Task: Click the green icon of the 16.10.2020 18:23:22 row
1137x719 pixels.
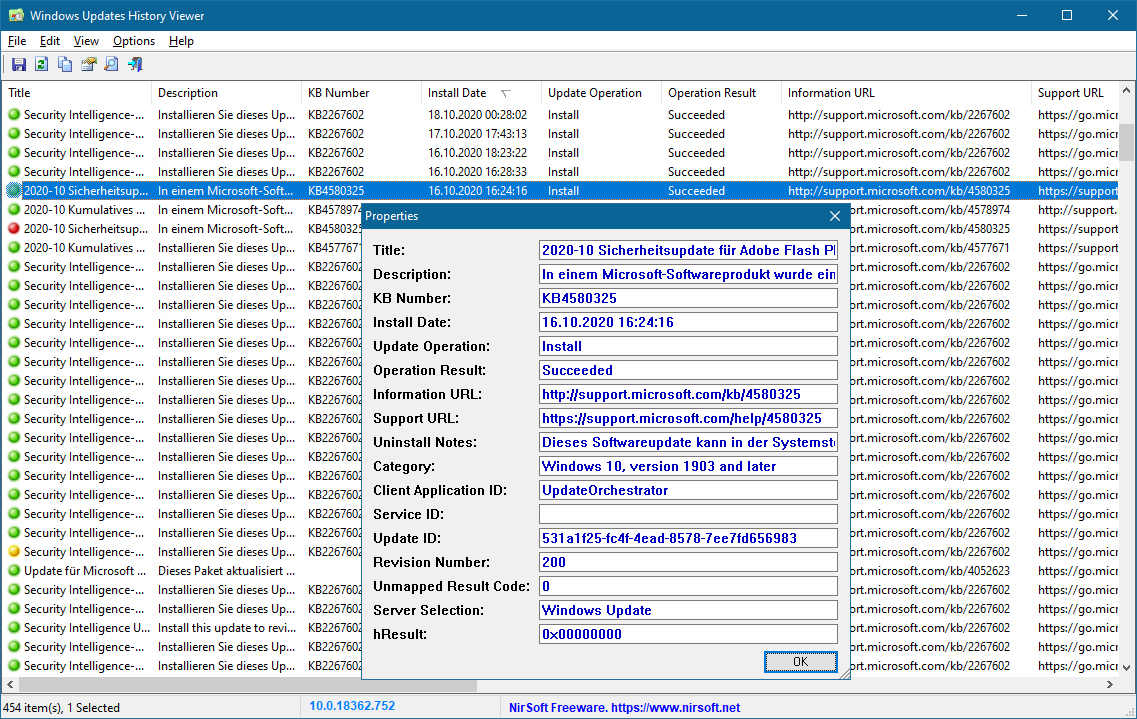Action: pyautogui.click(x=14, y=153)
